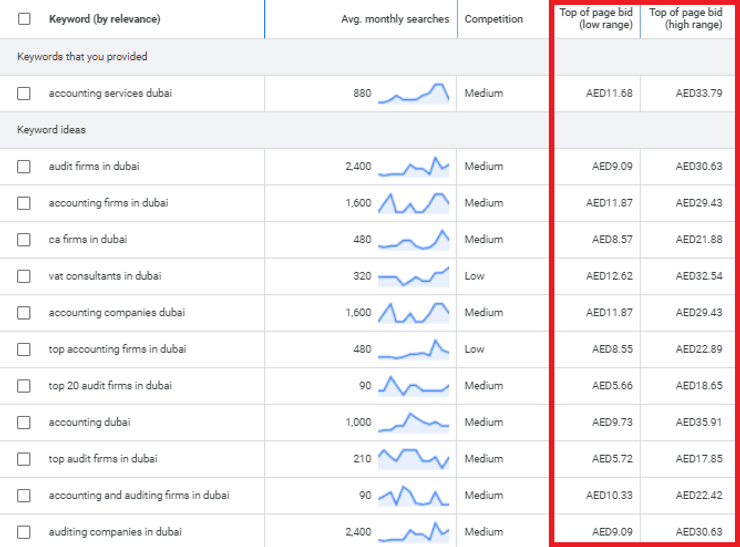Open sparkline for auditing companies in dubai
This screenshot has width=740, height=547.
pyautogui.click(x=413, y=532)
